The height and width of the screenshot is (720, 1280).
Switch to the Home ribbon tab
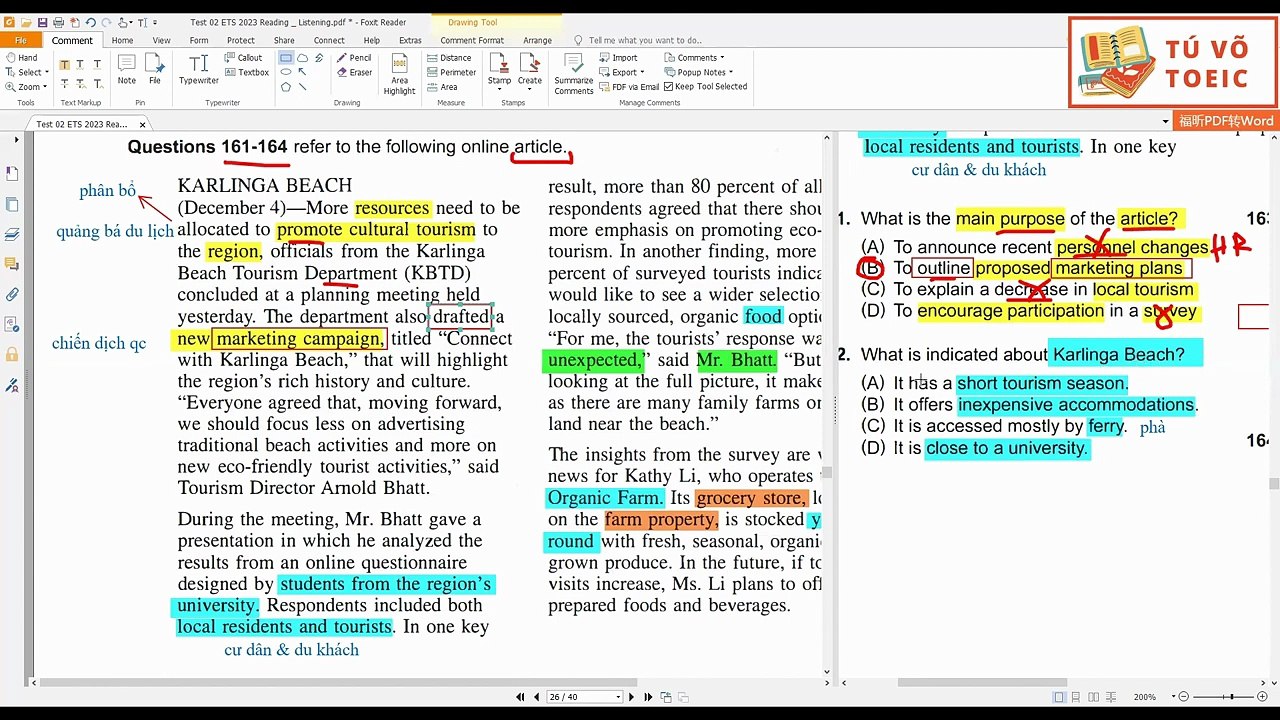[x=122, y=40]
